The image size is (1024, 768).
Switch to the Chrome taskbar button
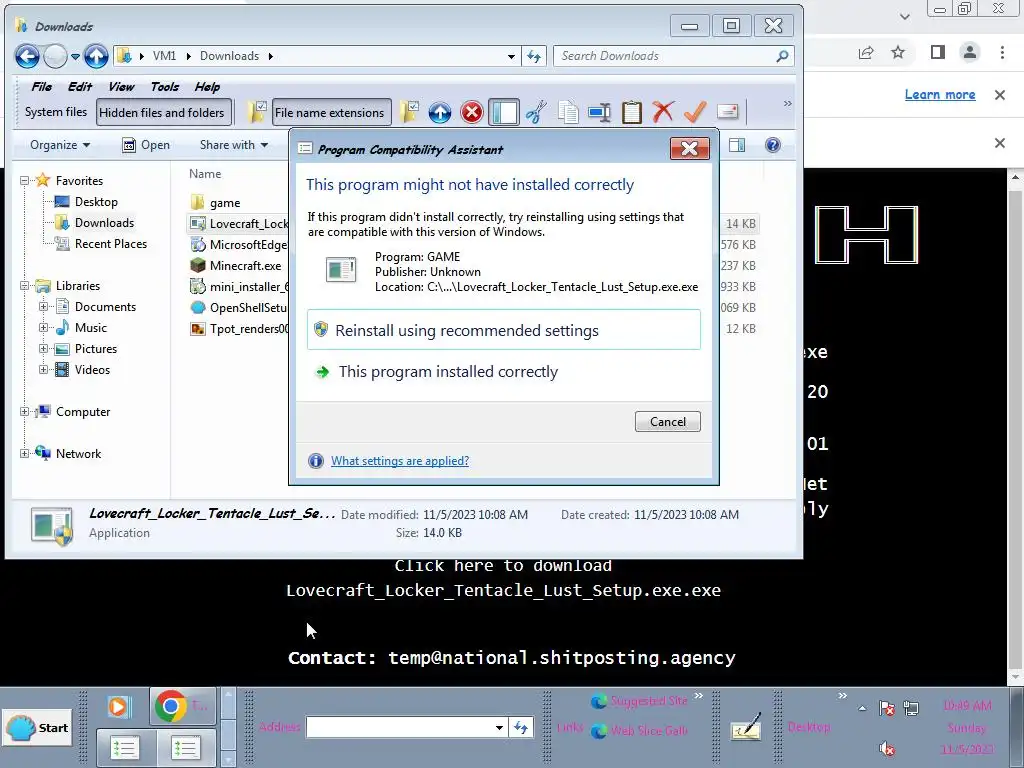coord(182,706)
